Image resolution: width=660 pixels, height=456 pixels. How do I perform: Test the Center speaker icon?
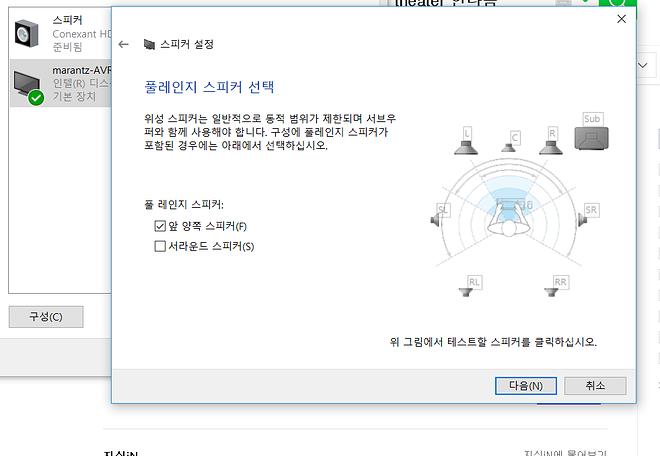click(x=511, y=142)
